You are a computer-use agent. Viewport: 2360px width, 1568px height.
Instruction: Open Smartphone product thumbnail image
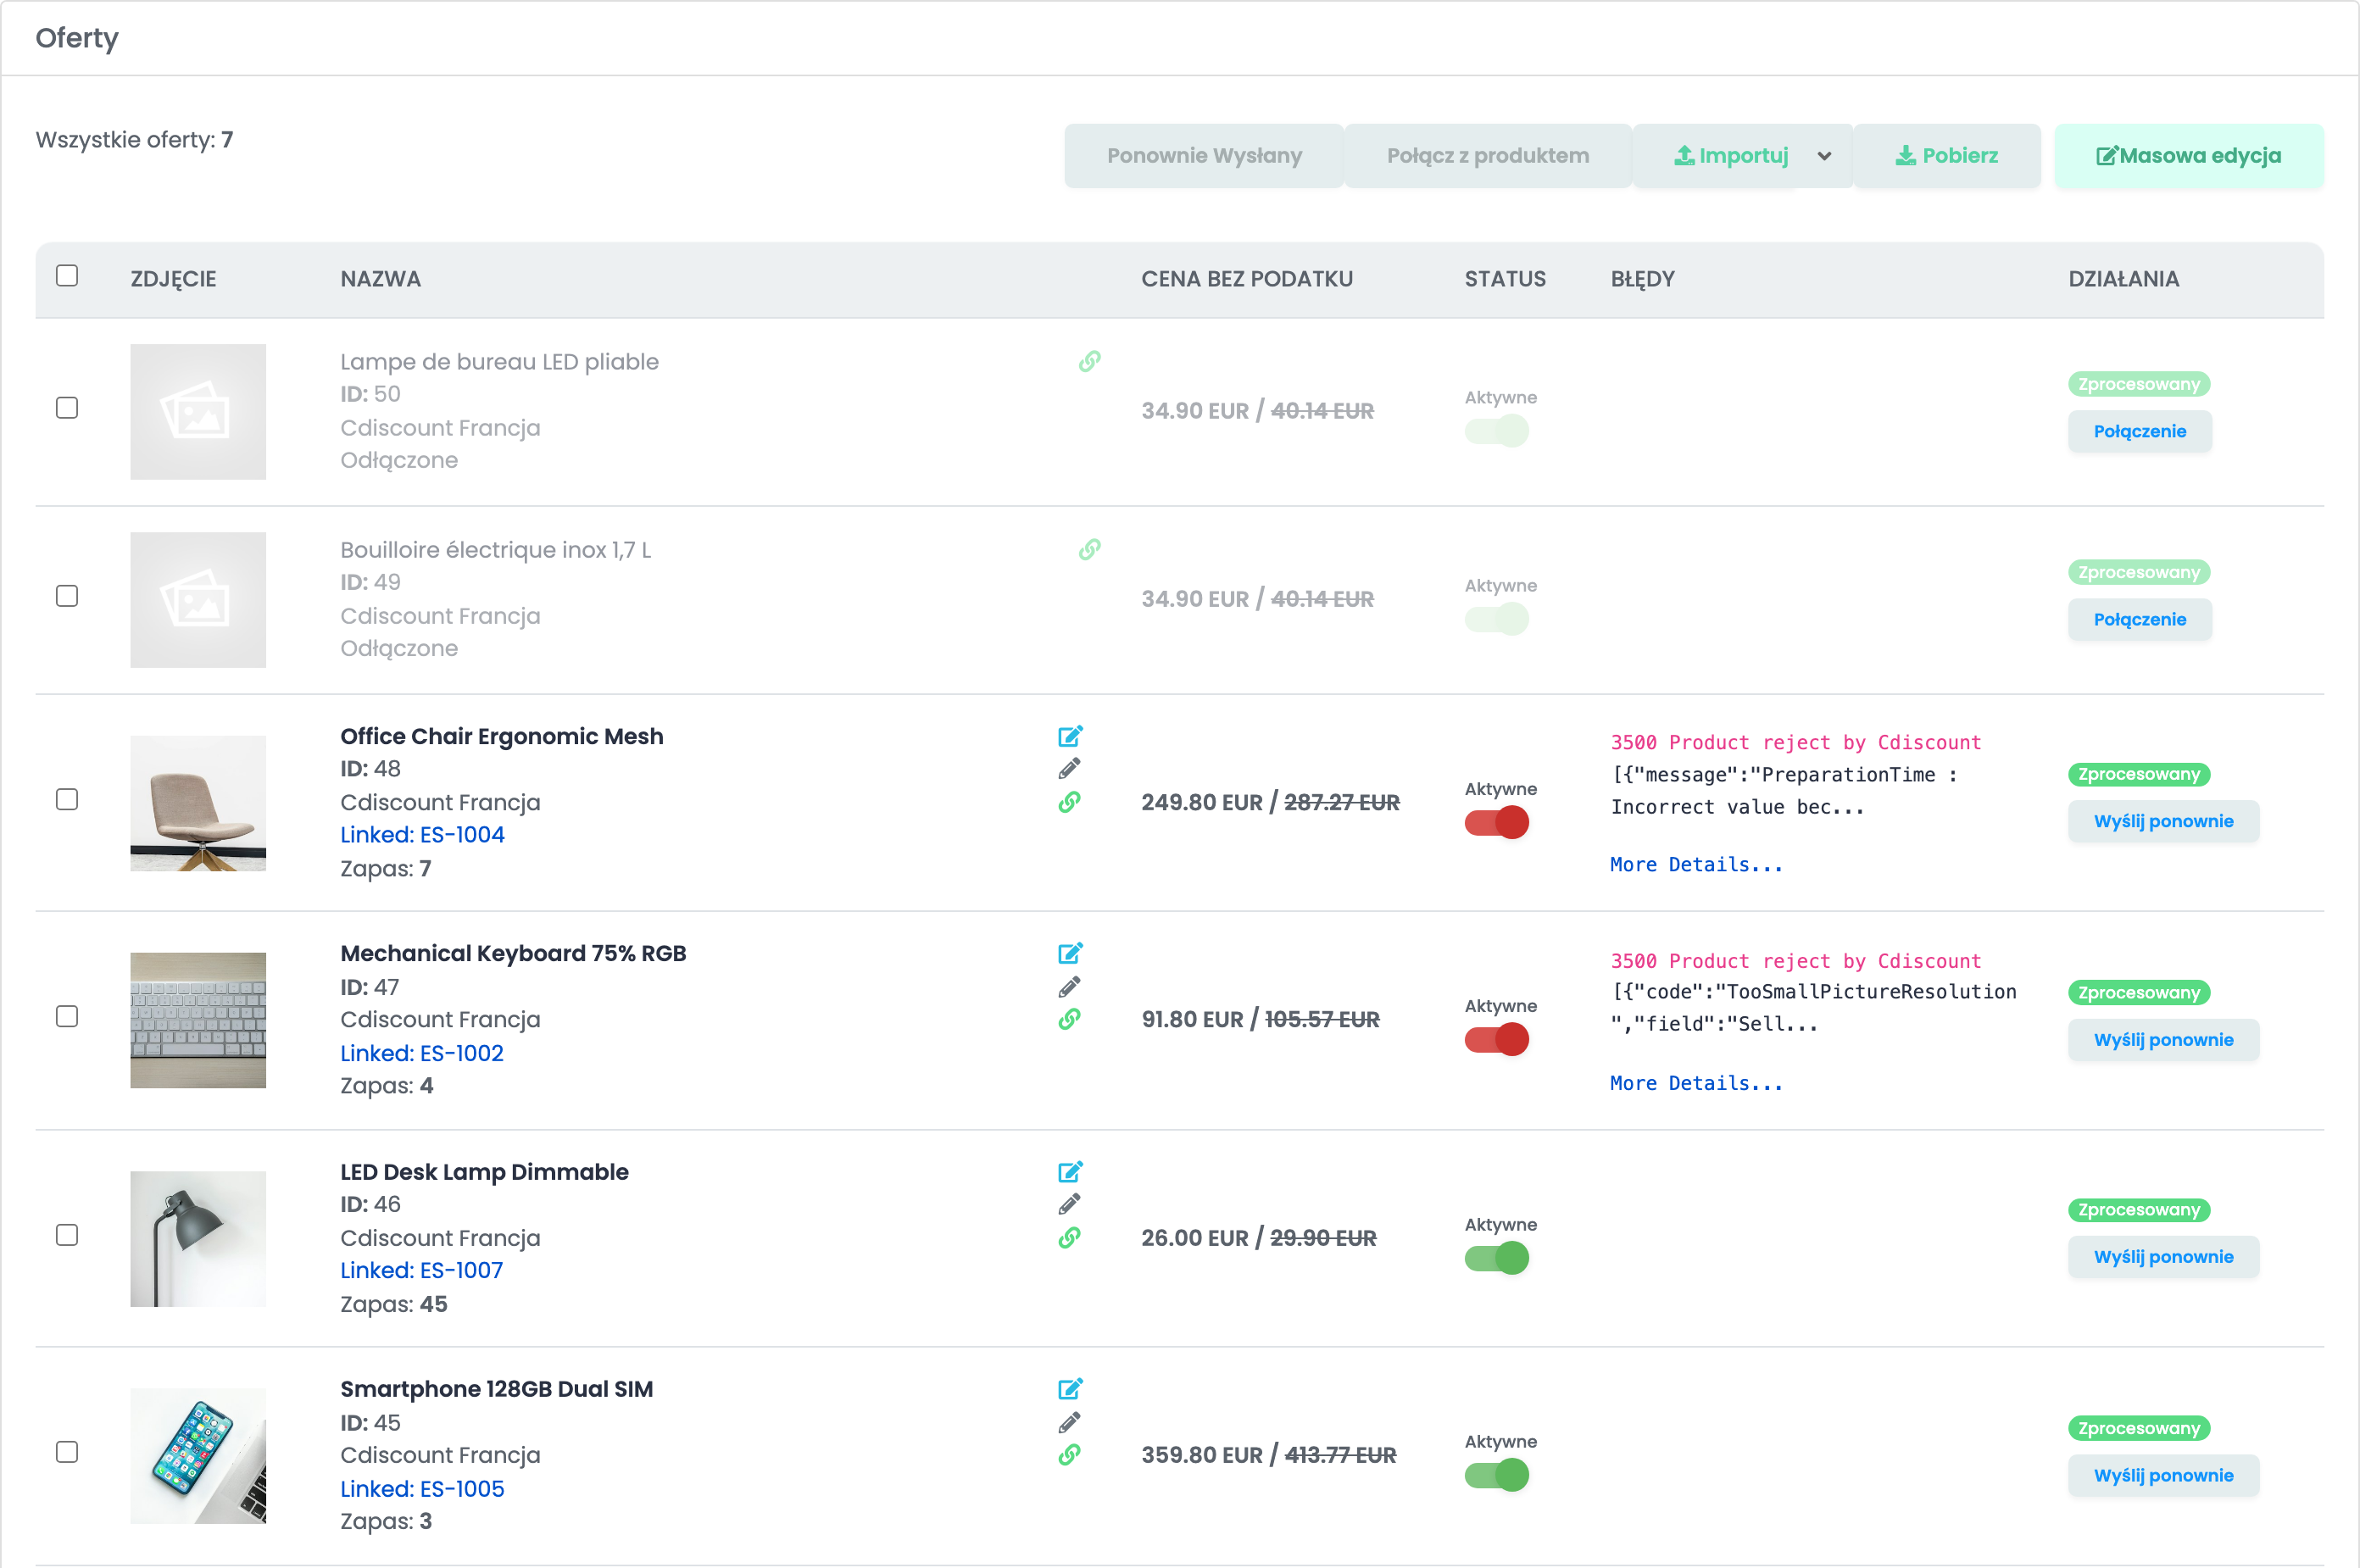click(198, 1456)
